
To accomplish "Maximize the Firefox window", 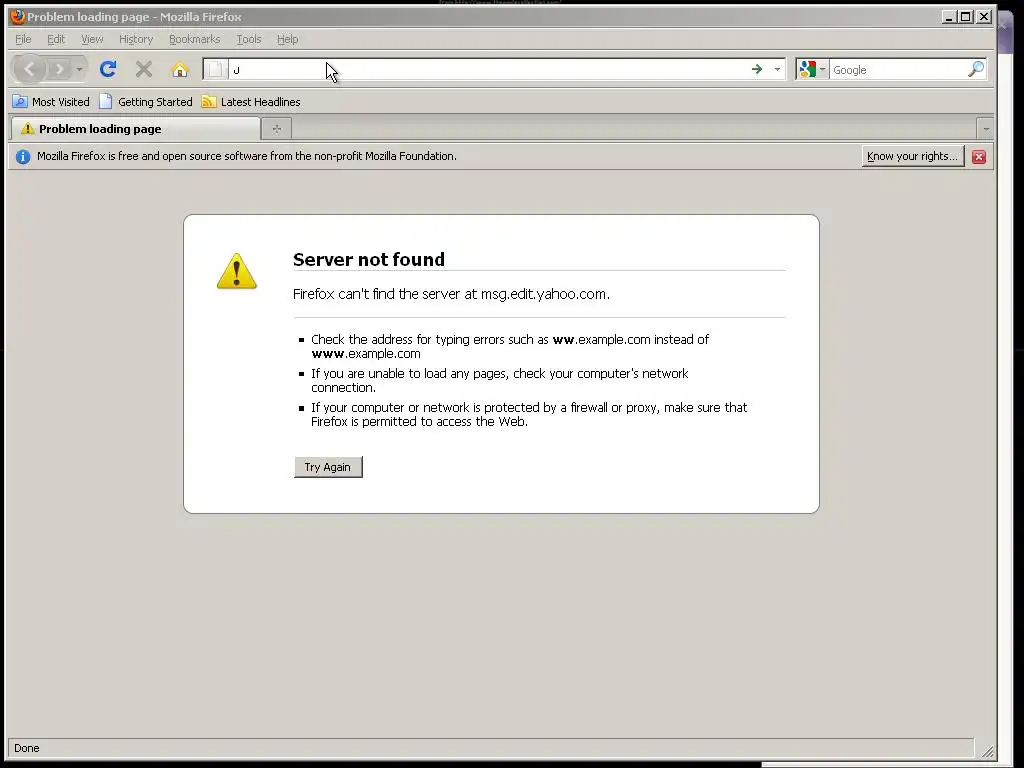I will tap(966, 17).
